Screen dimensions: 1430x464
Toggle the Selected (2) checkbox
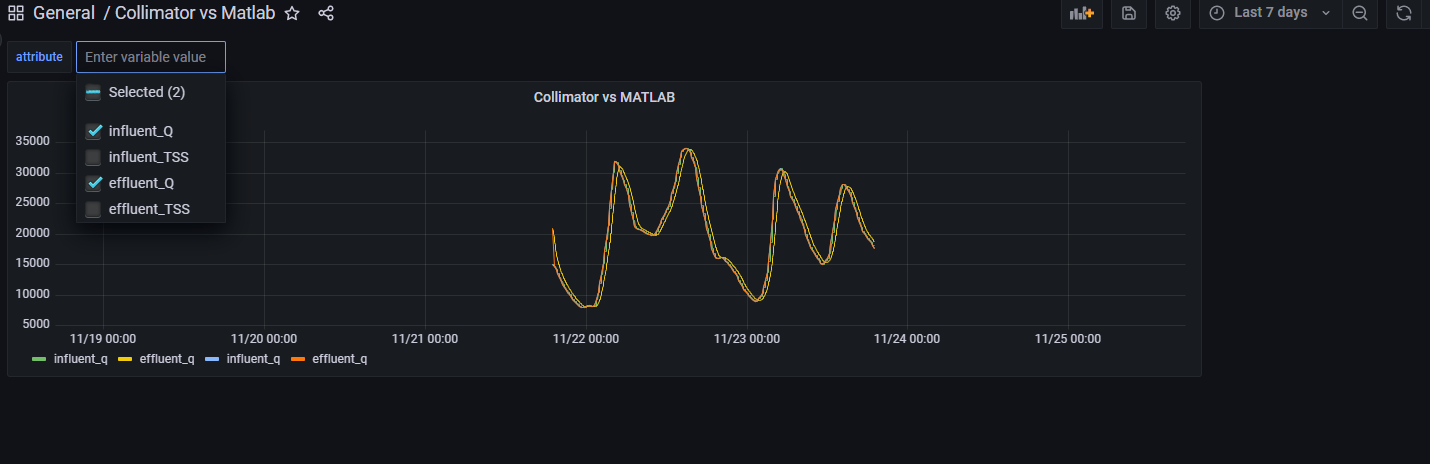pyautogui.click(x=93, y=92)
